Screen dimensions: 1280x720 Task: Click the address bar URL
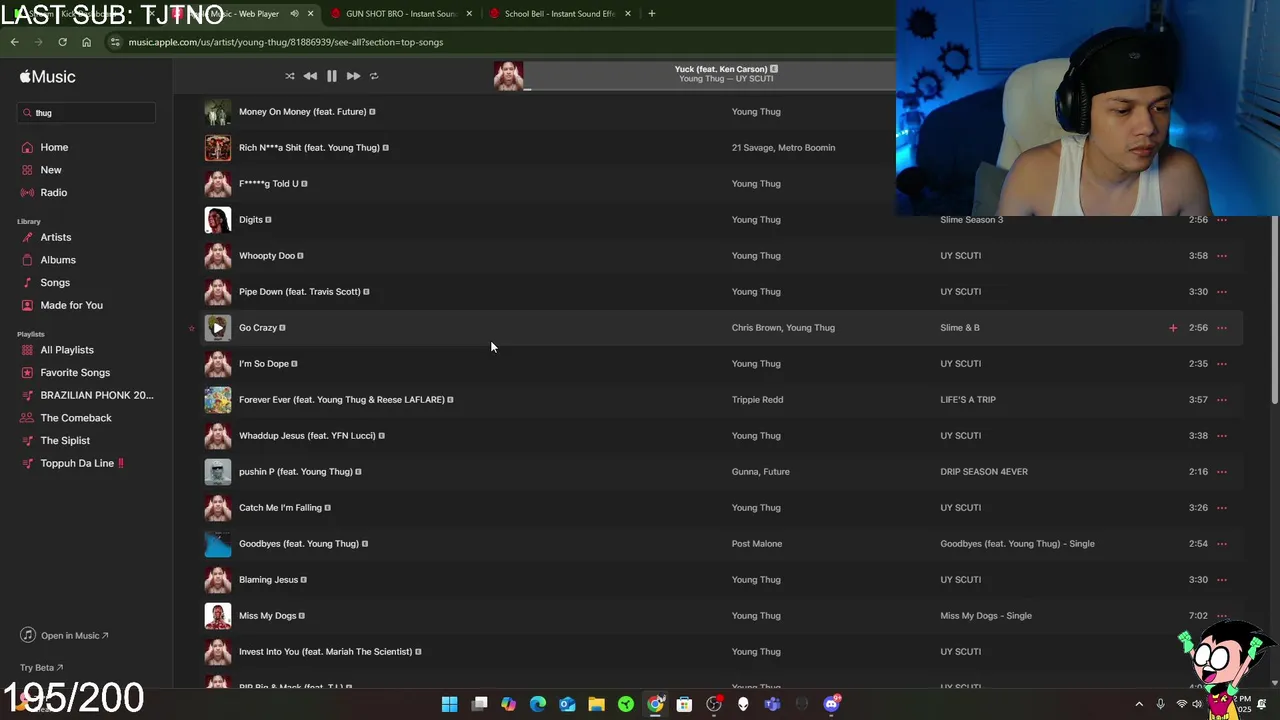point(286,42)
